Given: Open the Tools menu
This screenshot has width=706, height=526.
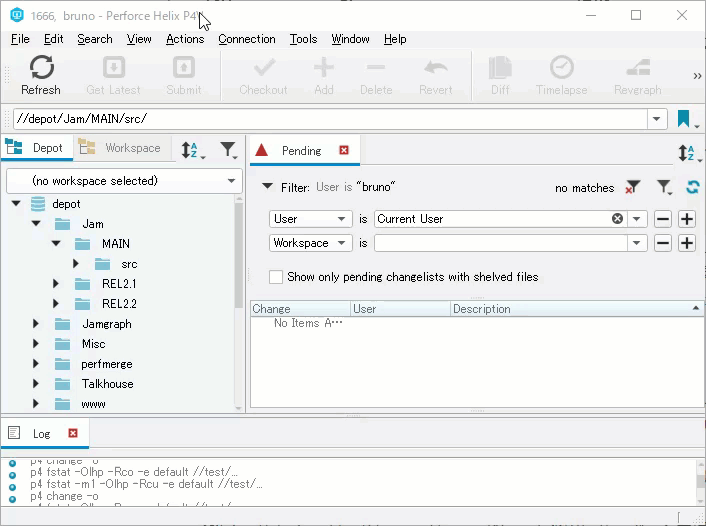Looking at the screenshot, I should (303, 39).
